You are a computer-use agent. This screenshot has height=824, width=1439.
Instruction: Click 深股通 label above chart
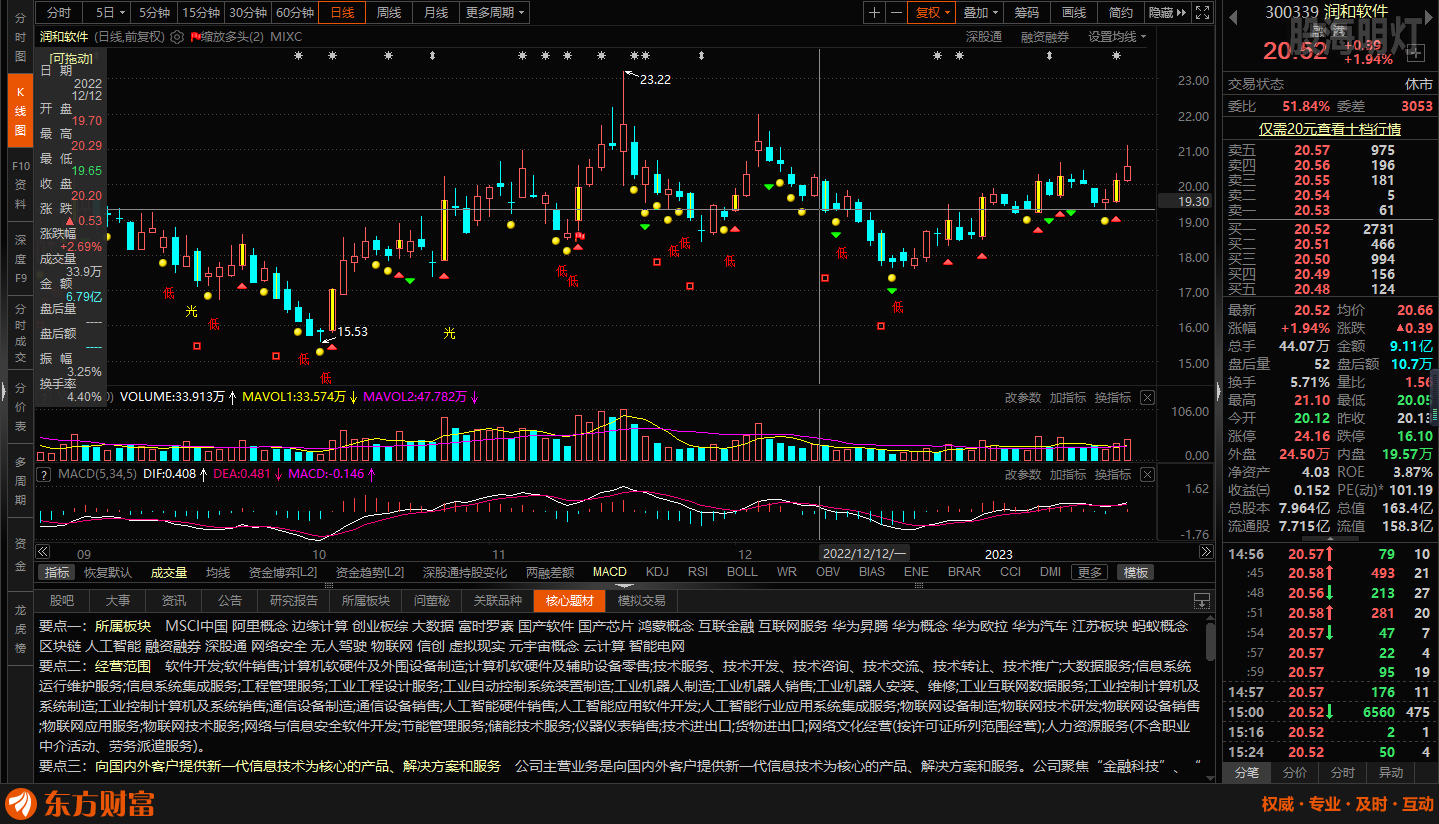coord(984,37)
